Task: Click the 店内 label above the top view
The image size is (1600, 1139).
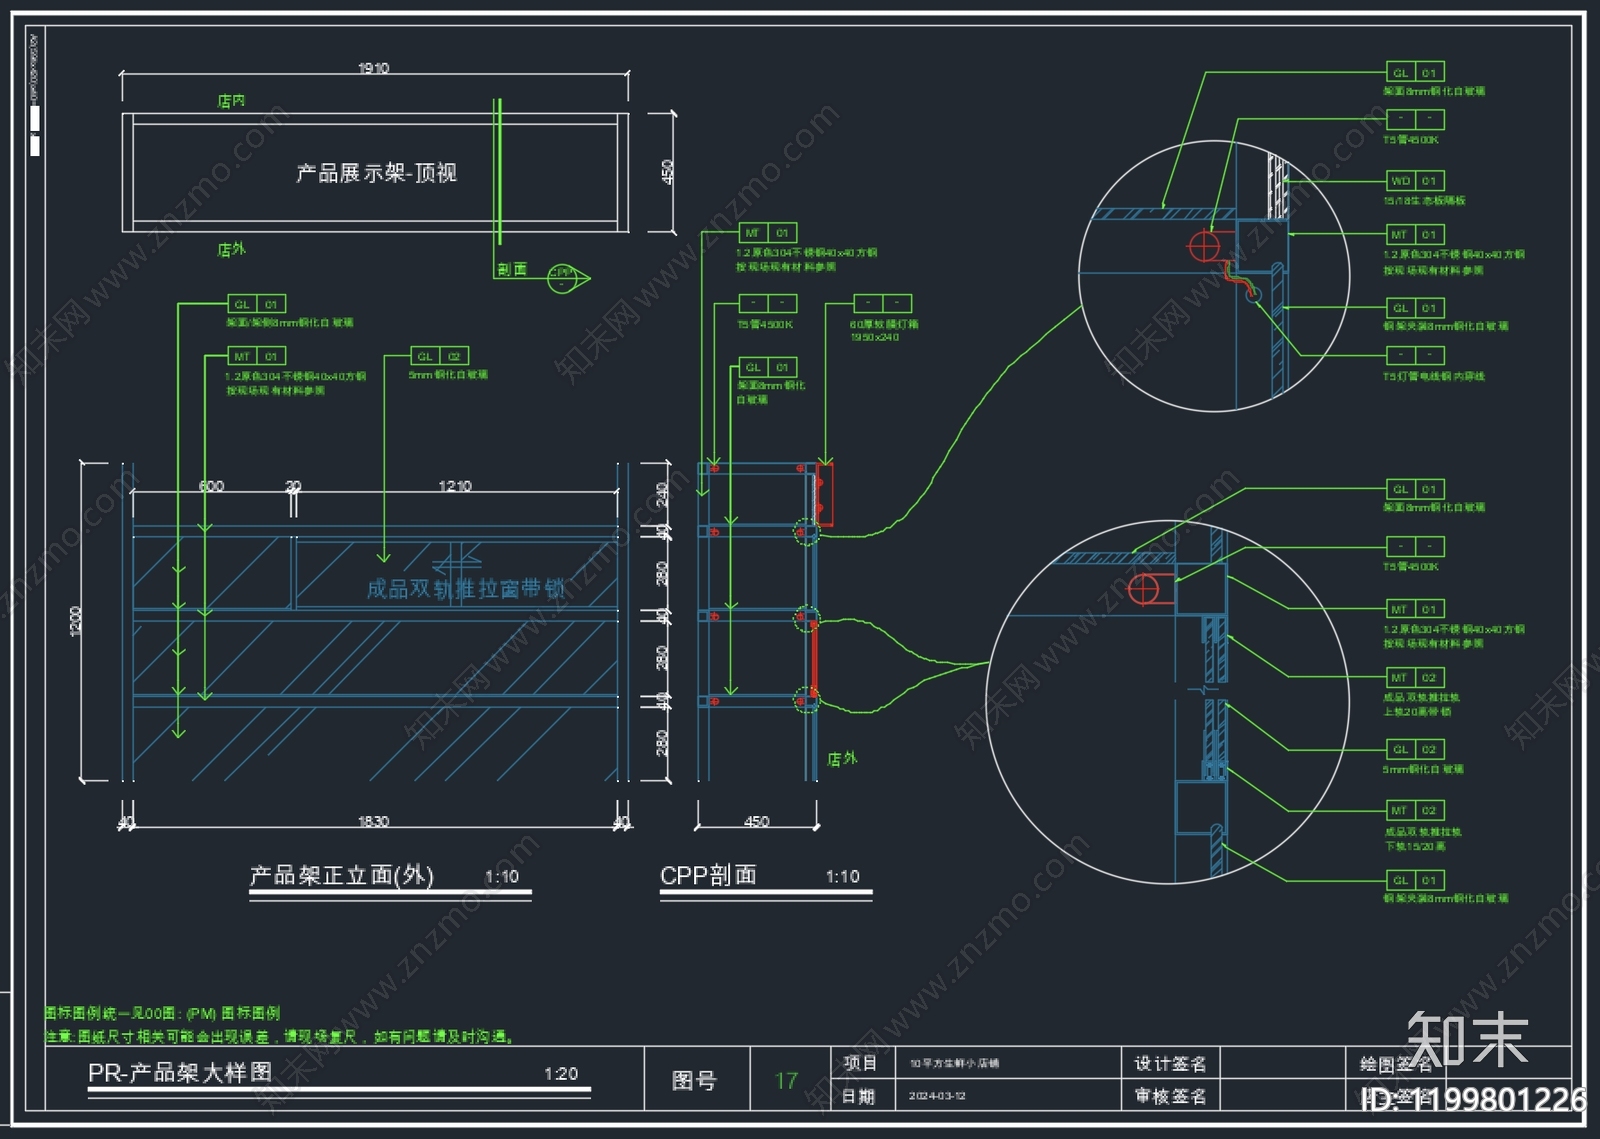Action: pyautogui.click(x=231, y=101)
